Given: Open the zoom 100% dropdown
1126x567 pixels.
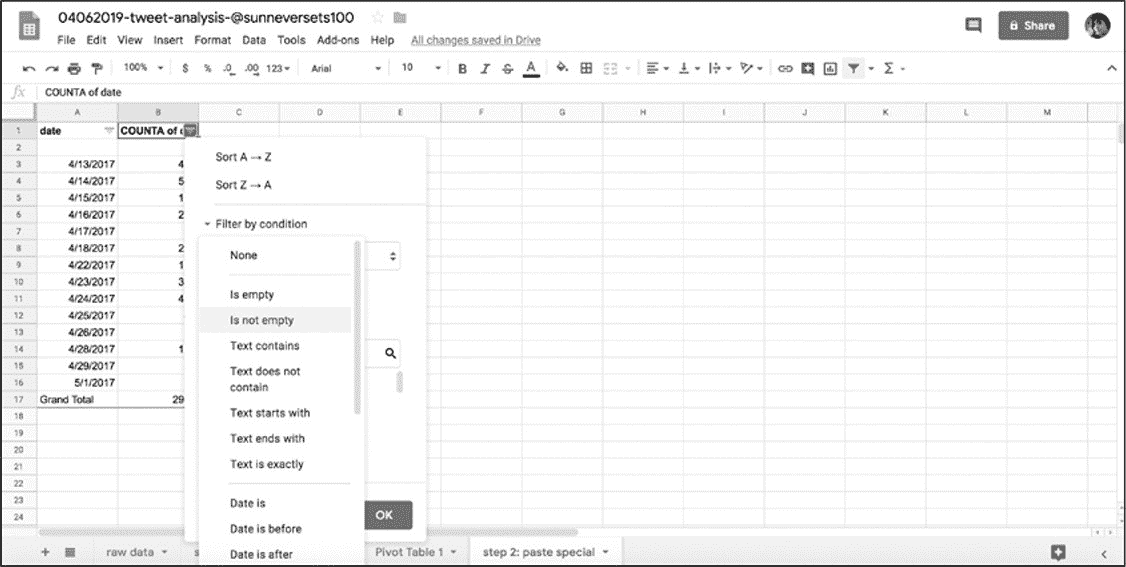Looking at the screenshot, I should pos(141,68).
